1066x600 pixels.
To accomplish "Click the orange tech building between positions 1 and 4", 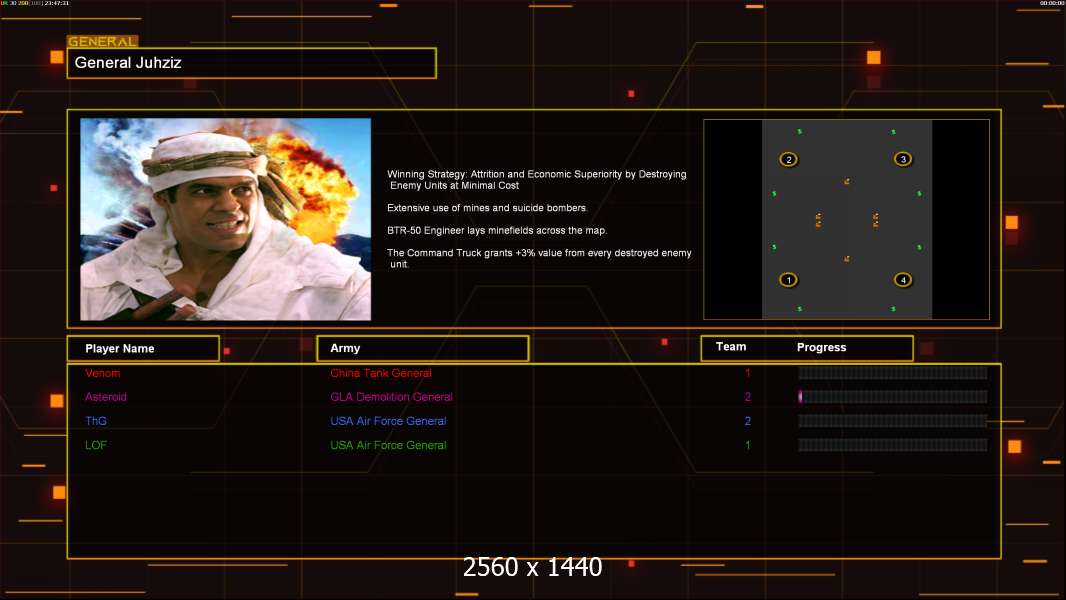I will pos(846,259).
